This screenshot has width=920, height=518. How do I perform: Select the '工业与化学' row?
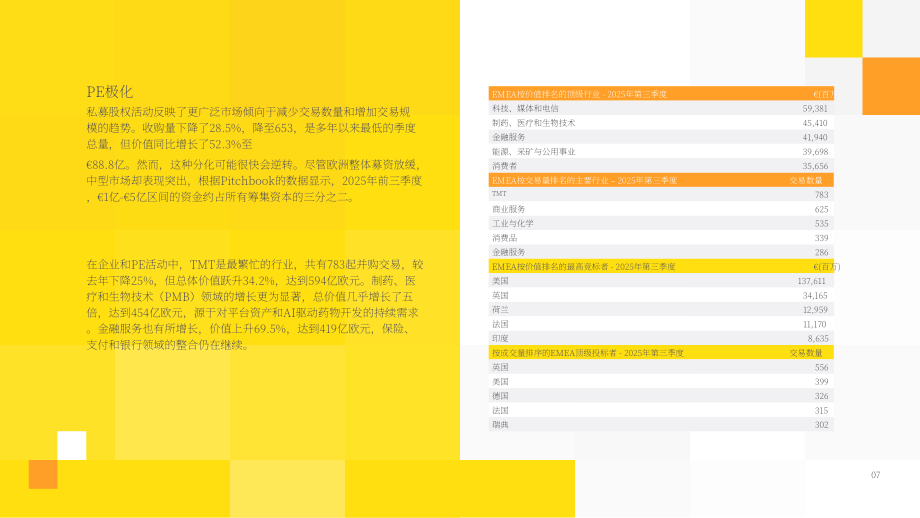tap(661, 224)
